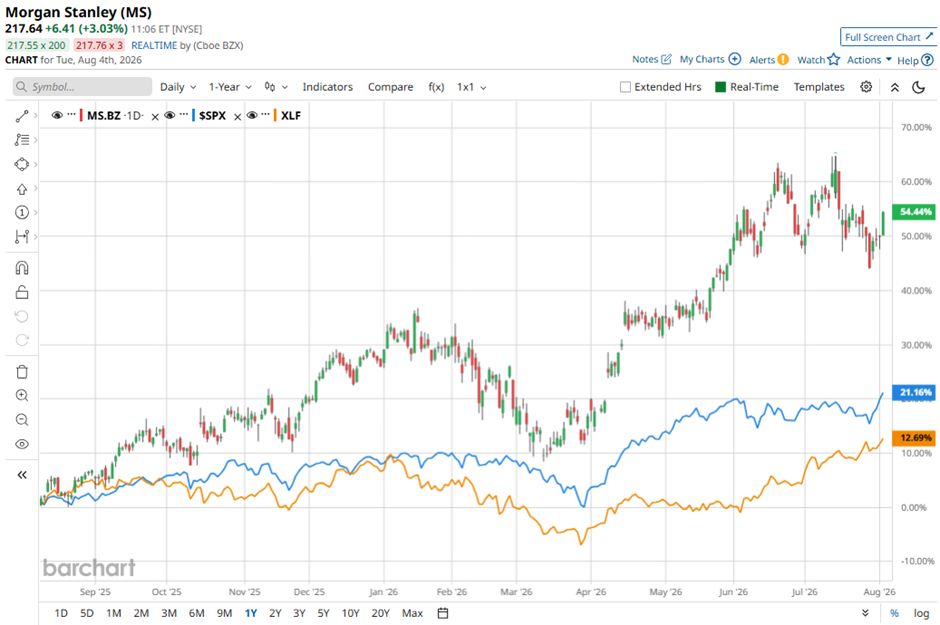
Task: Select the trend line drawing tool
Action: 22,116
